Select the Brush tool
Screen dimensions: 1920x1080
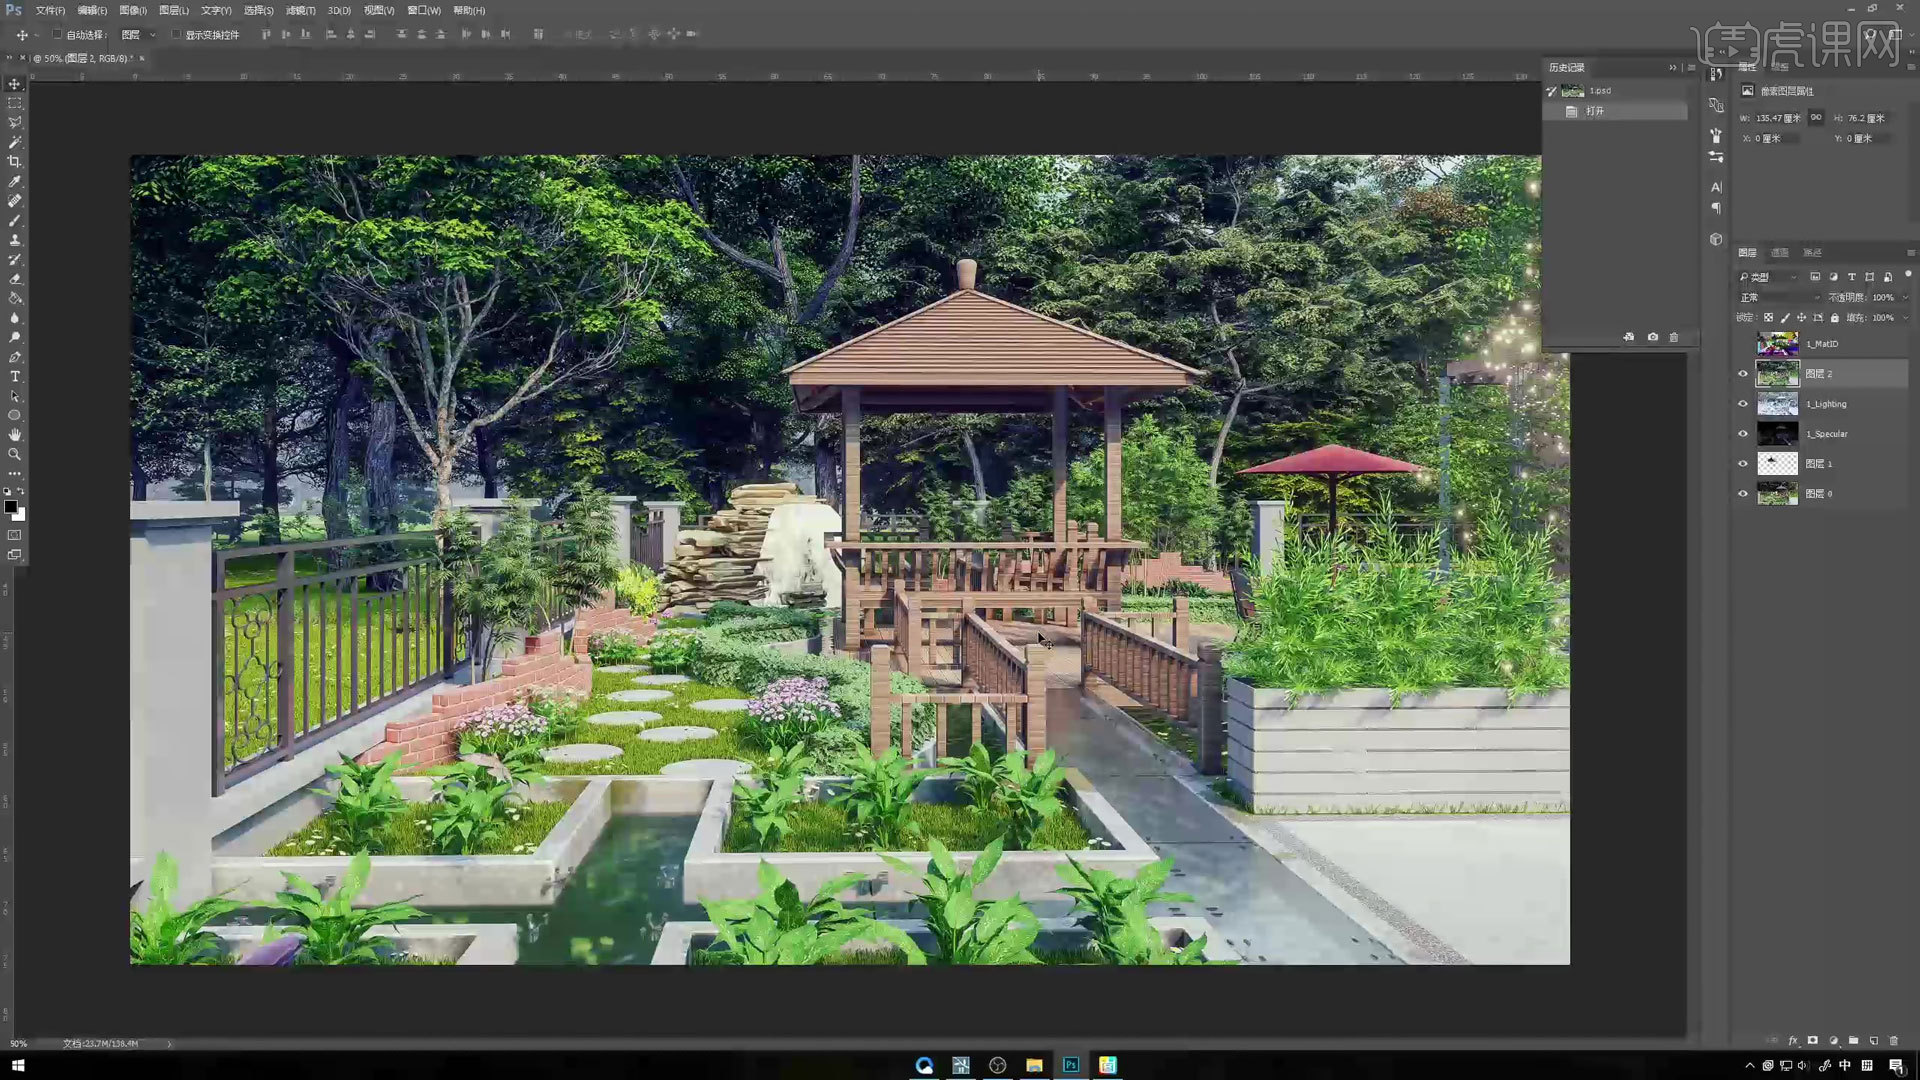(14, 220)
